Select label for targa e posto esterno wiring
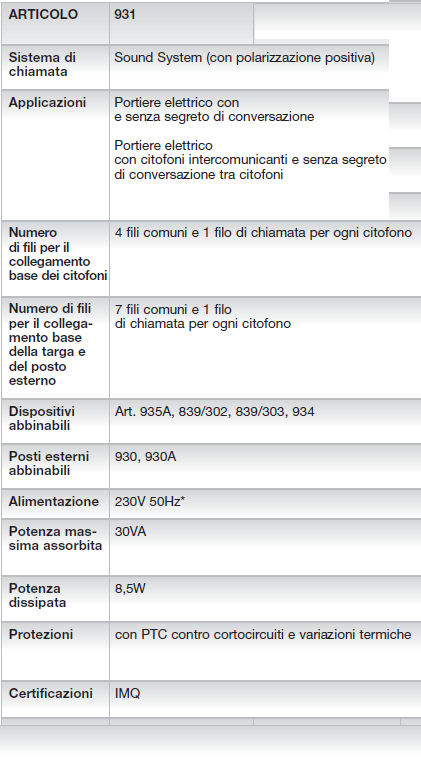The image size is (421, 759). click(50, 344)
